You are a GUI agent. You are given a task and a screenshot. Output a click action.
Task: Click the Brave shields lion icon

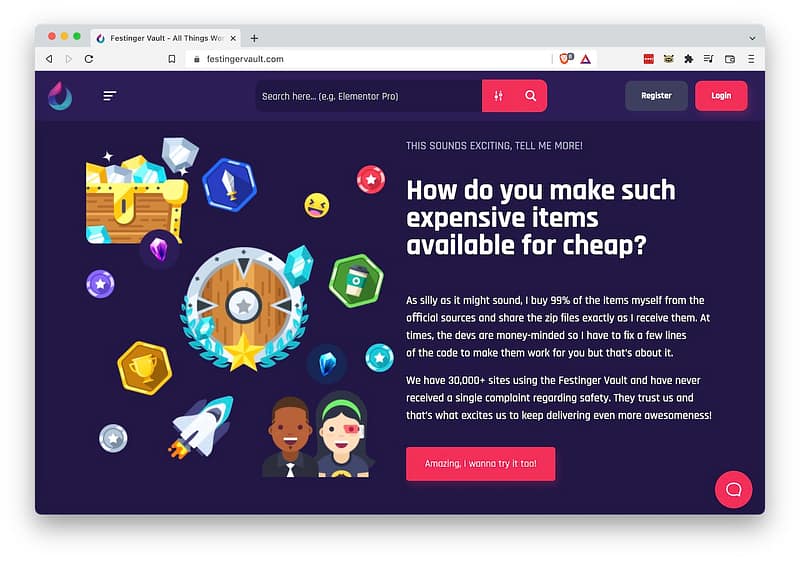566,59
